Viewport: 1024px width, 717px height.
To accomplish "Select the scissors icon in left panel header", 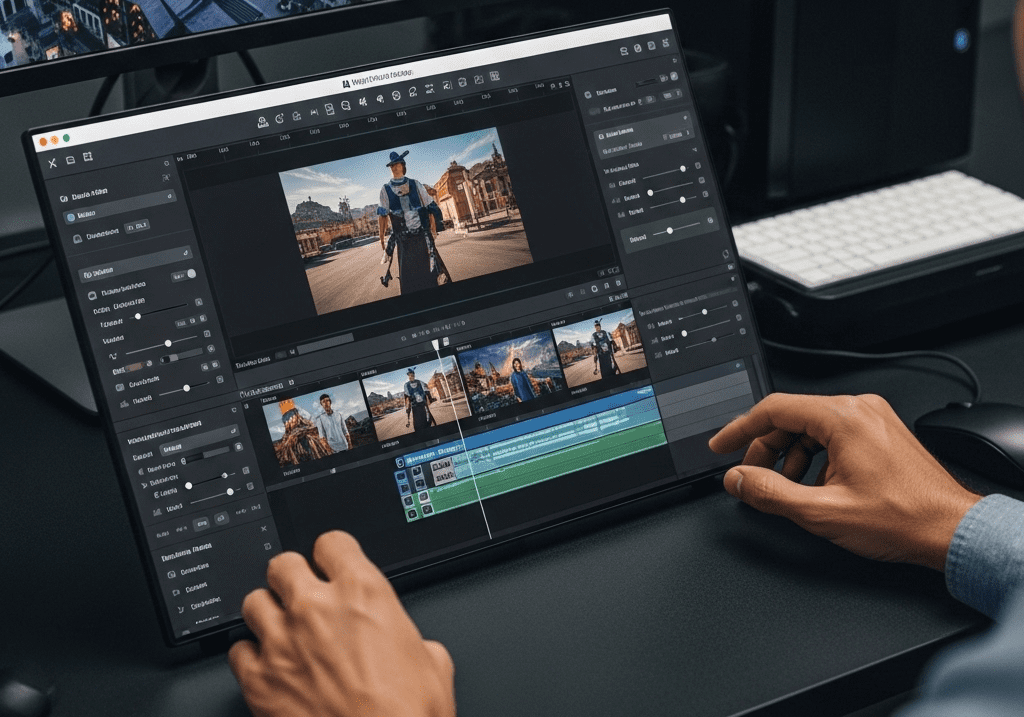I will click(x=53, y=163).
